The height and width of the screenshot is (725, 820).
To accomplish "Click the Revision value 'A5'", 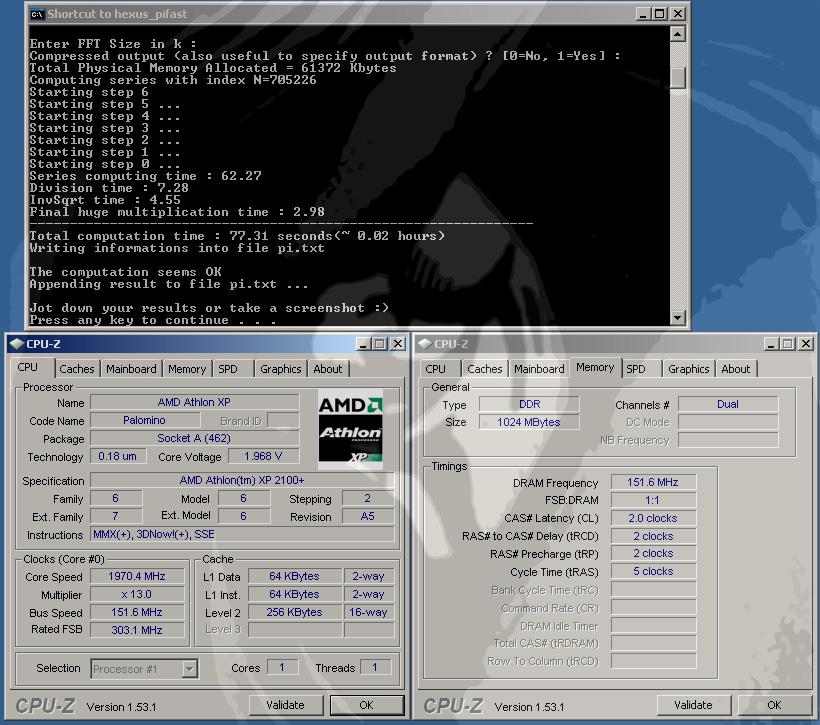I will click(368, 516).
